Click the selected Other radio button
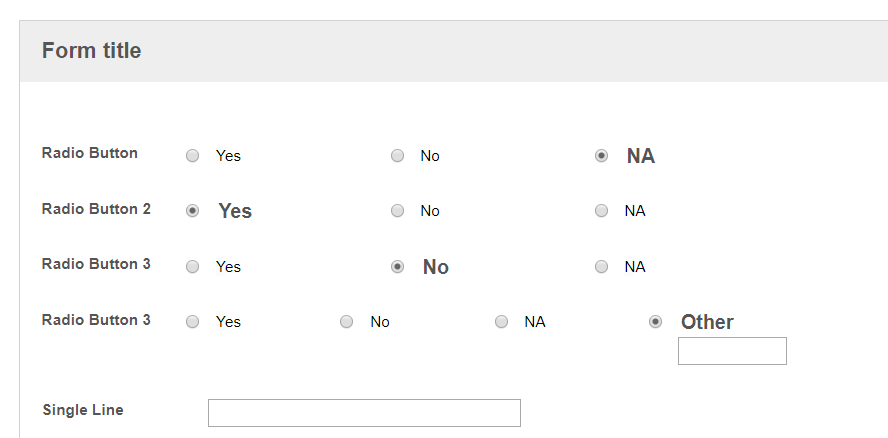The height and width of the screenshot is (438, 888). tap(655, 322)
